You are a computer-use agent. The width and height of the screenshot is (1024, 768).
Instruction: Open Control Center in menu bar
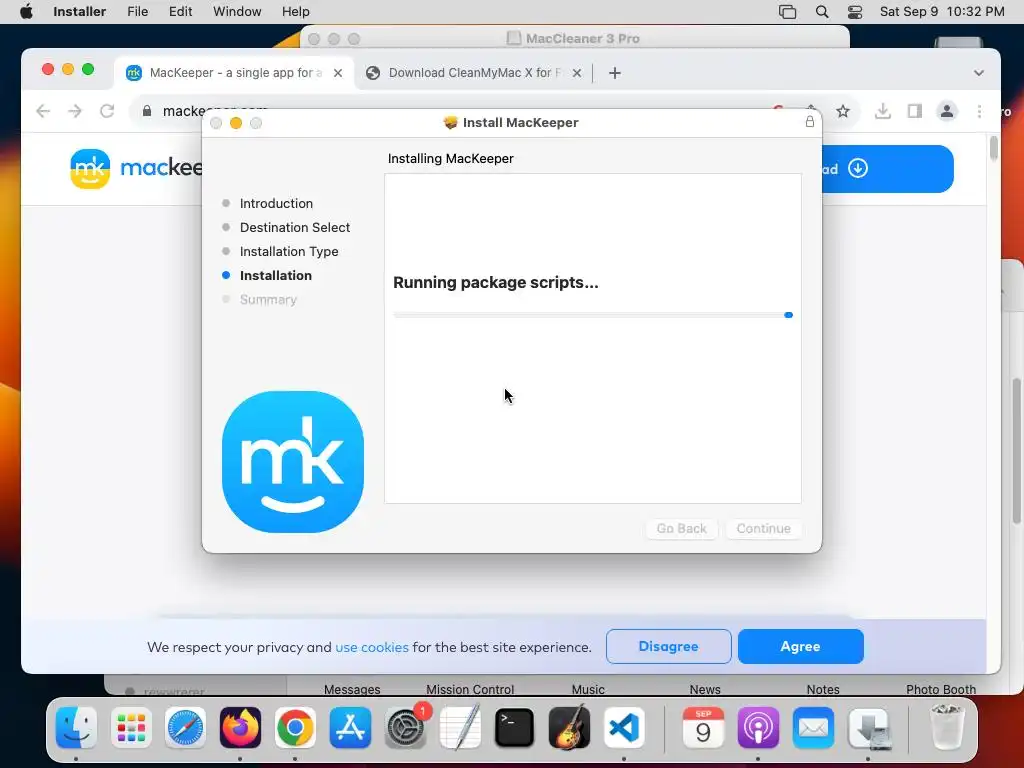(x=855, y=12)
